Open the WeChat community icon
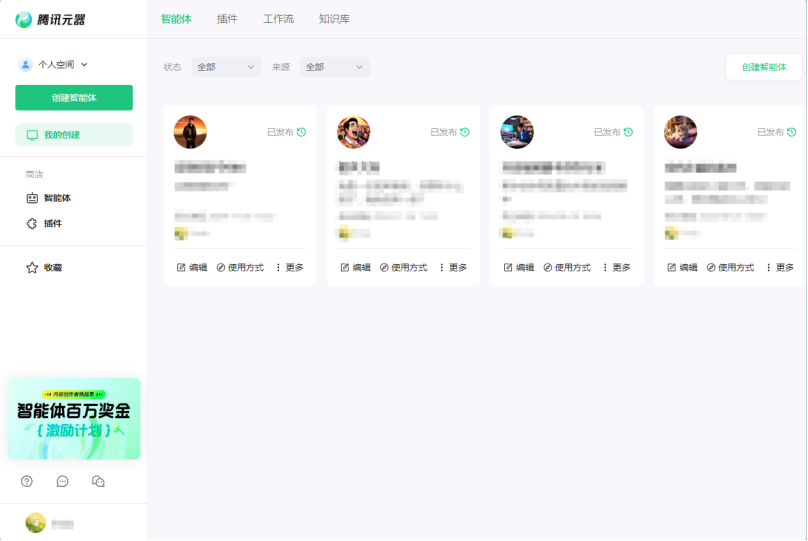 98,481
